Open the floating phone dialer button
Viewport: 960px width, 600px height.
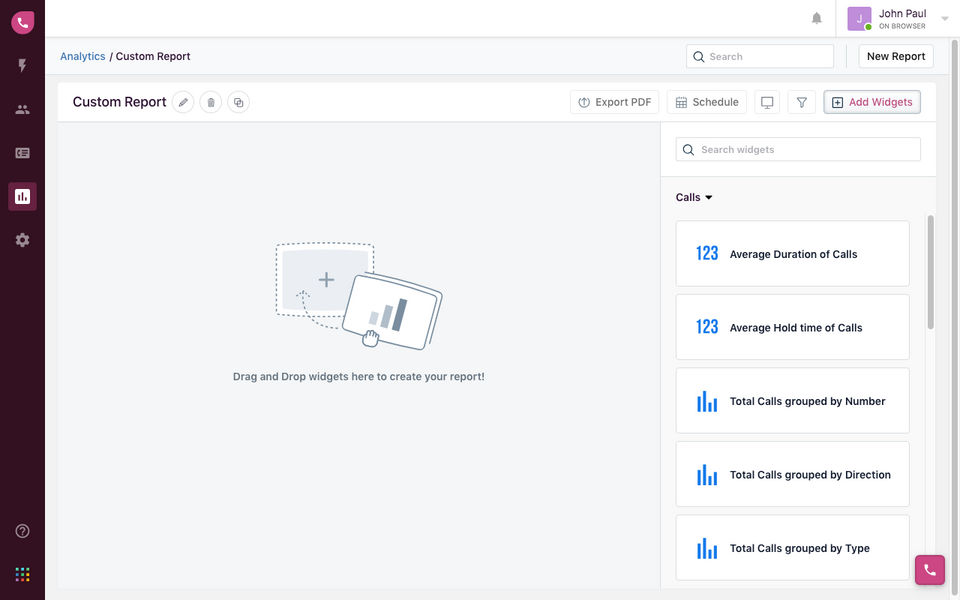pos(929,570)
